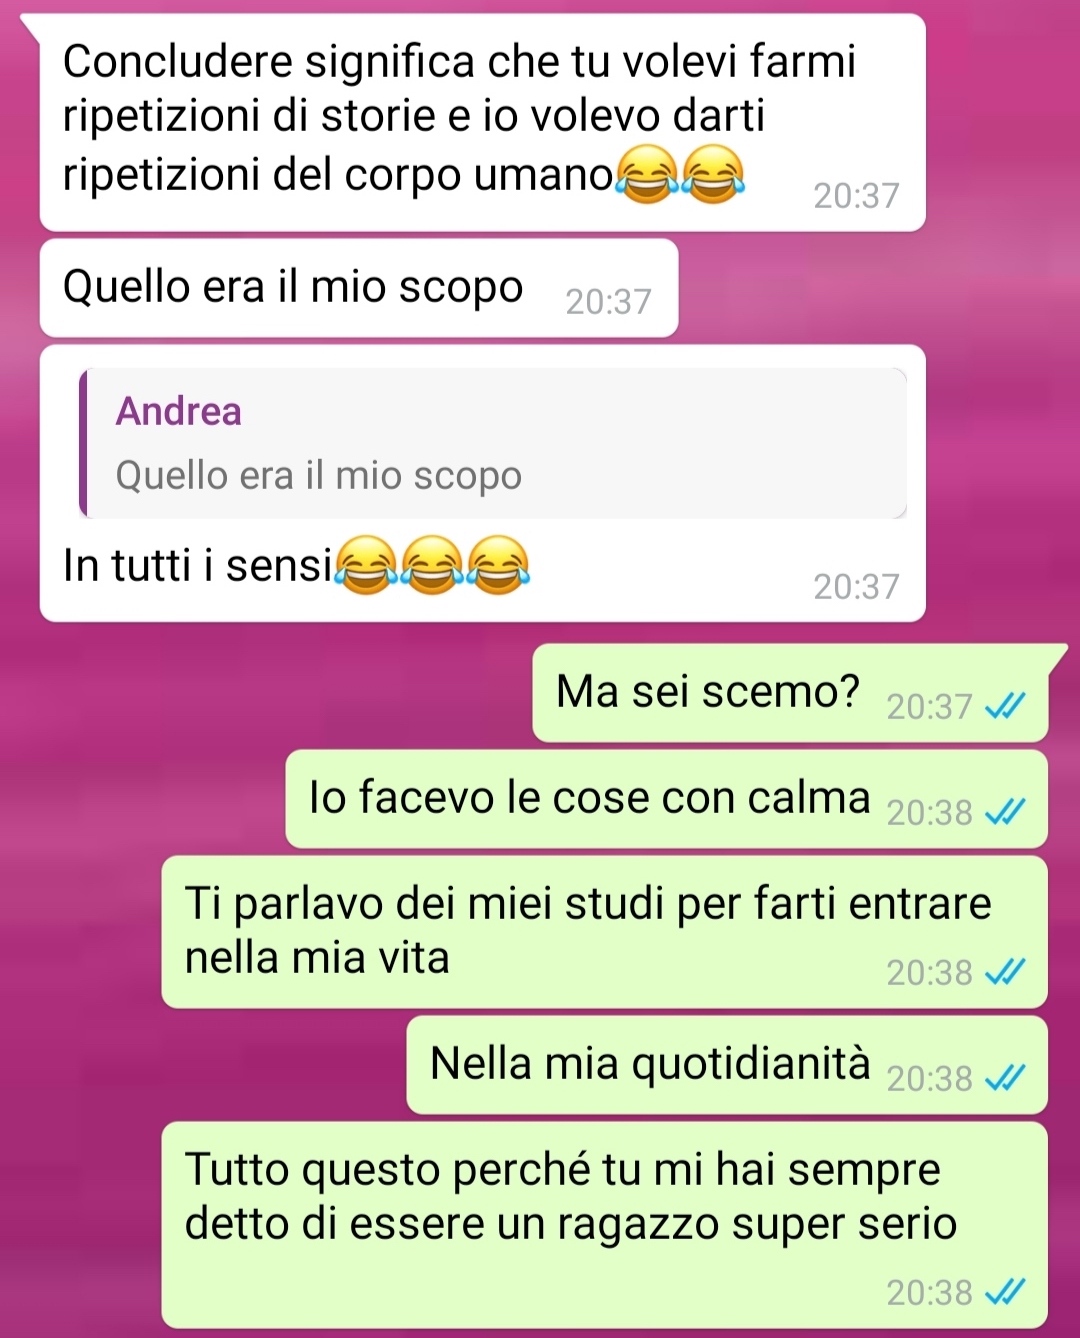Select the message 'Io facevo le cose con calma'
This screenshot has height=1338, width=1080.
pos(667,799)
